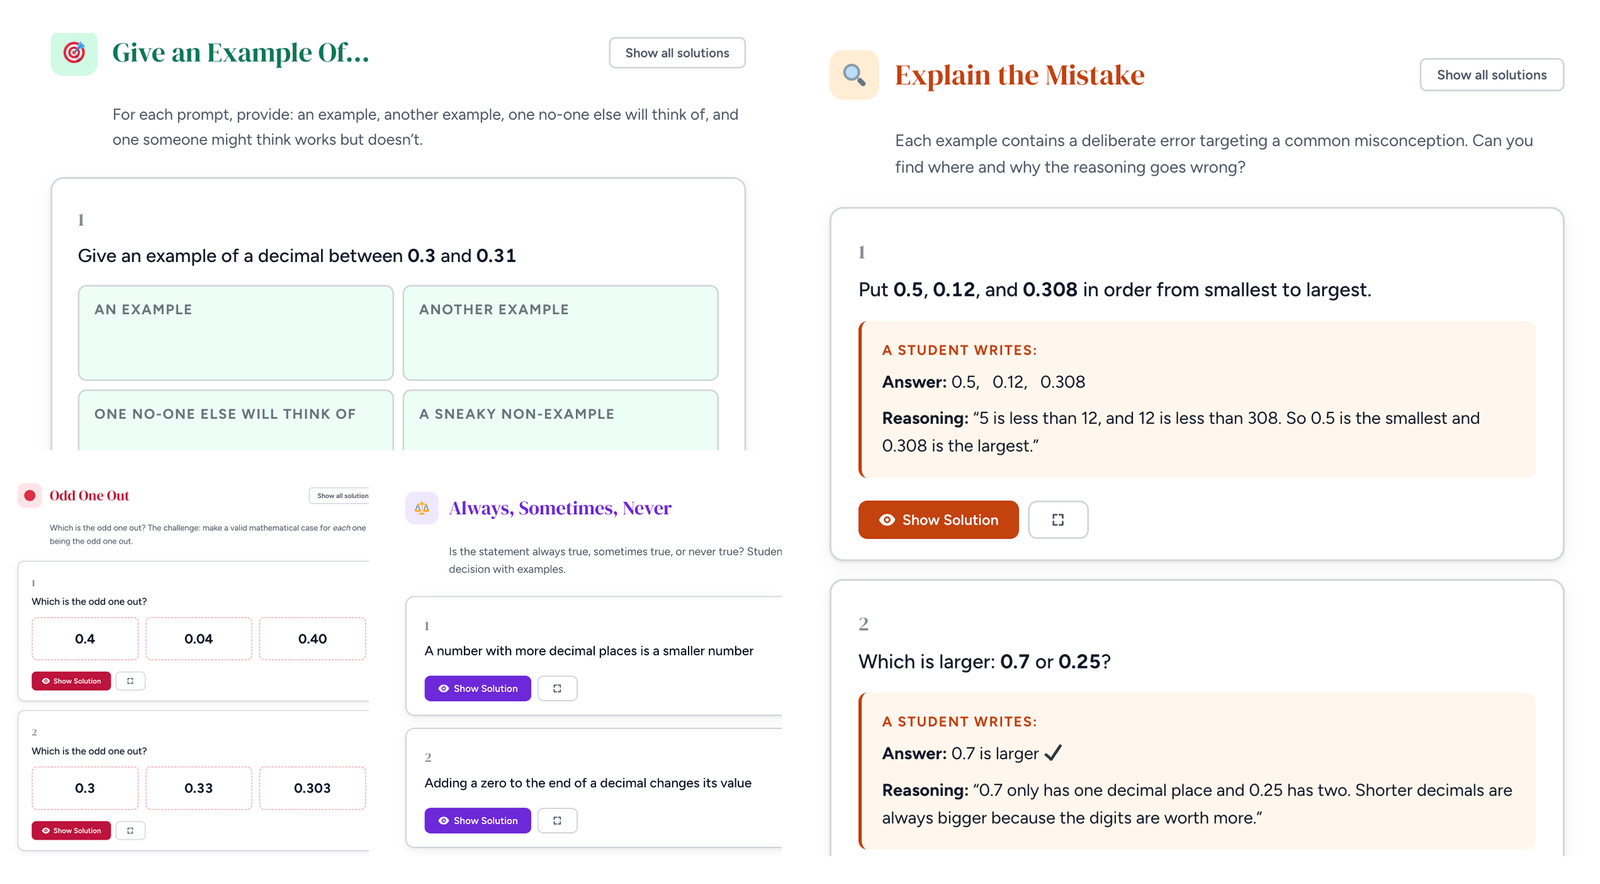The width and height of the screenshot is (1600, 884).
Task: Click the red circle icon beside Odd One Out
Action: (30, 496)
